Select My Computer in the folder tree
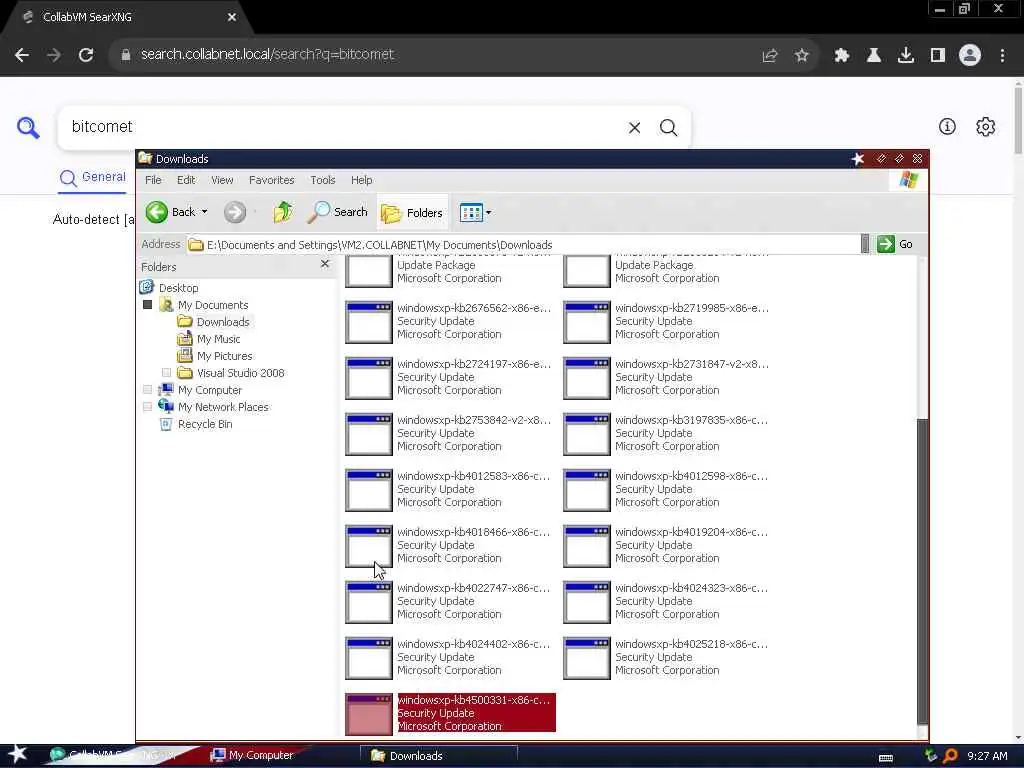Image resolution: width=1024 pixels, height=768 pixels. (x=210, y=390)
